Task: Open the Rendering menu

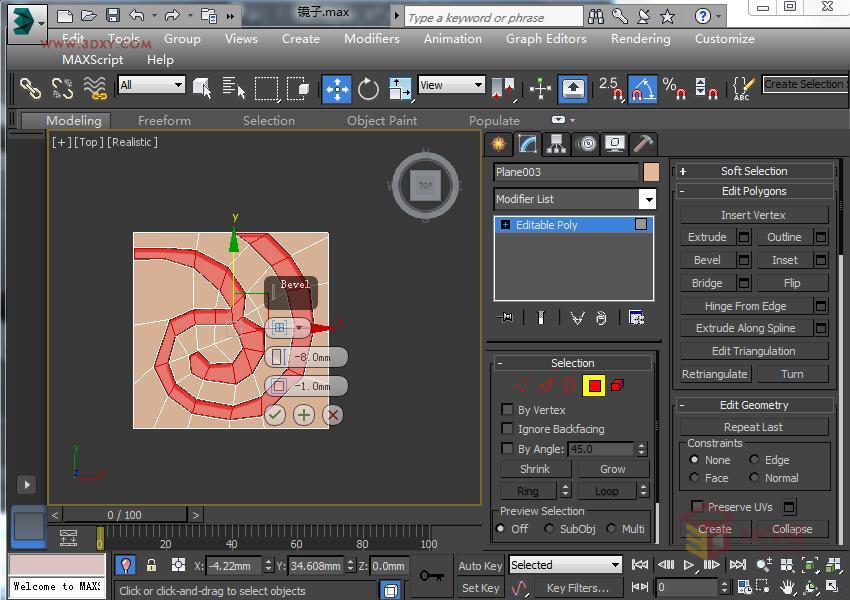Action: click(640, 39)
